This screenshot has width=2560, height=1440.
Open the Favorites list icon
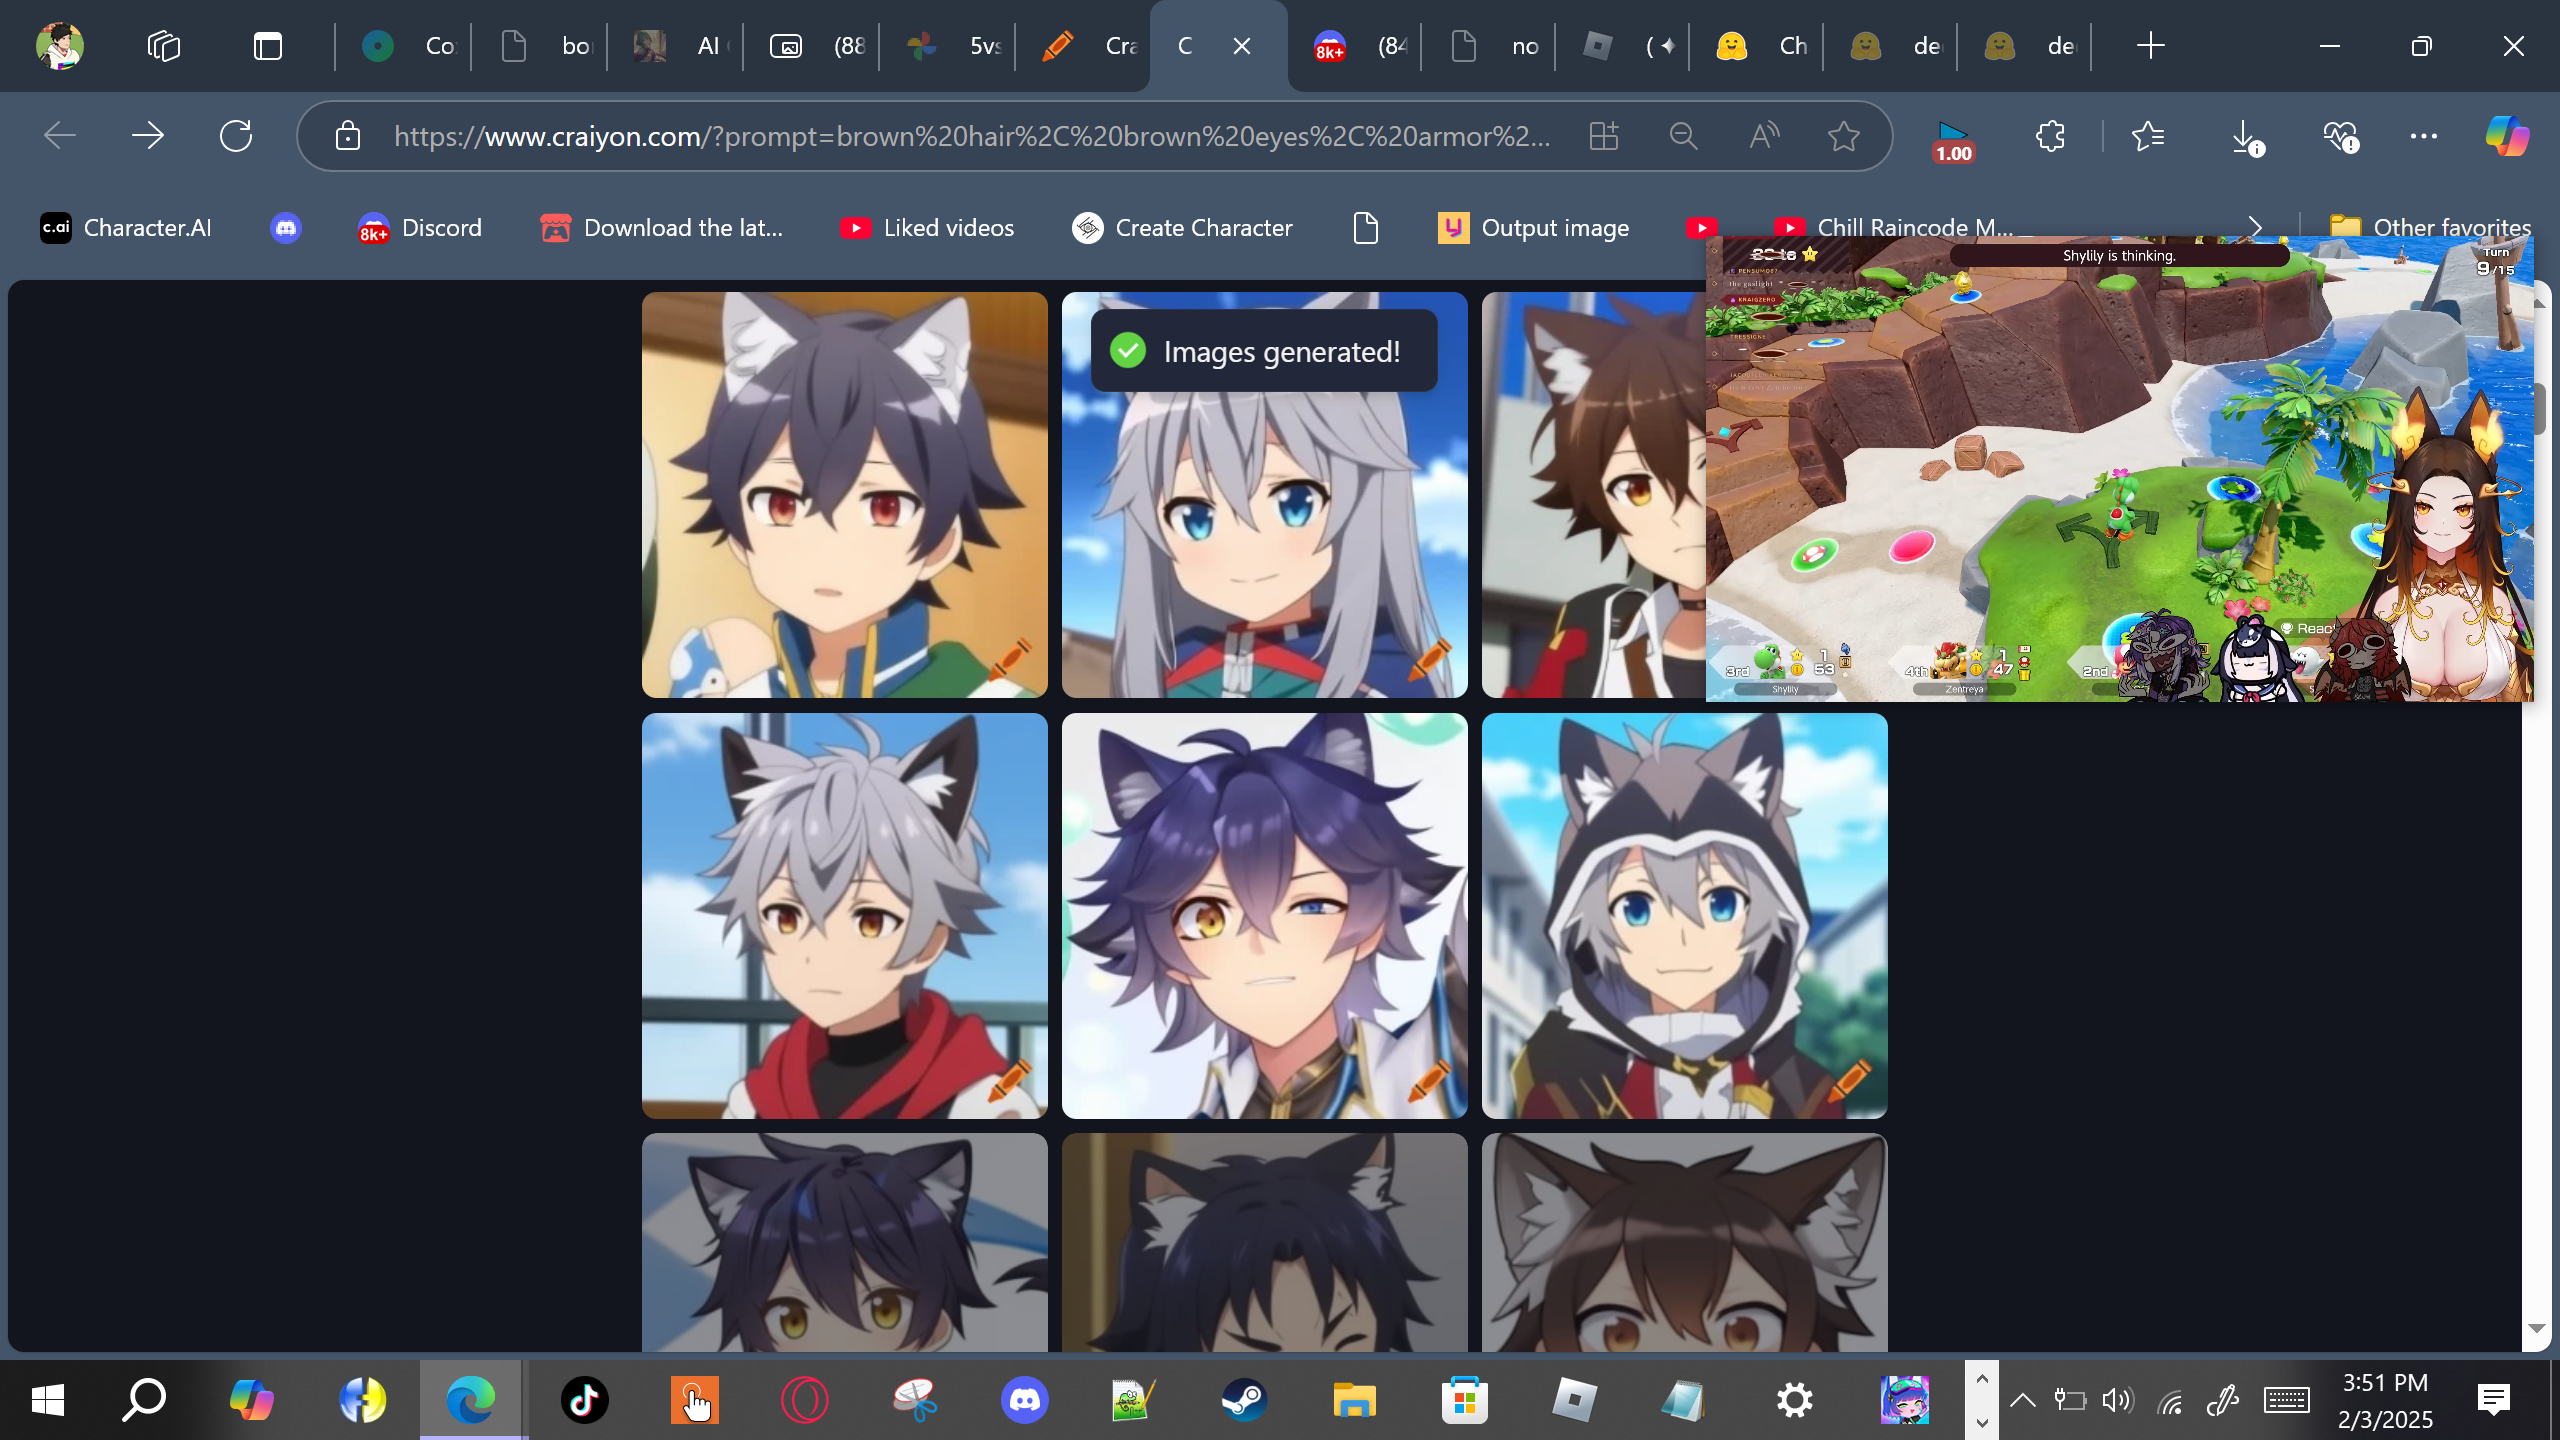pyautogui.click(x=2148, y=136)
